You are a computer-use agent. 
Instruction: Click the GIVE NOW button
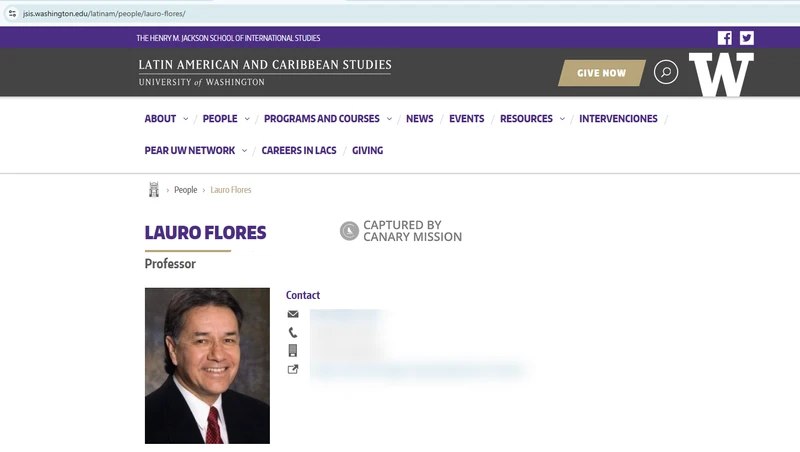602,73
